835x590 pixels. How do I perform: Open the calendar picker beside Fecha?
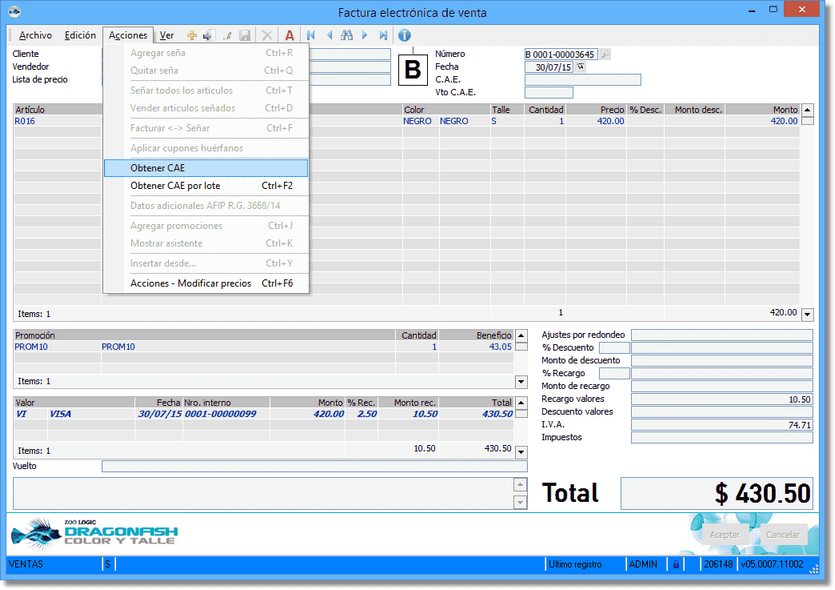[581, 67]
